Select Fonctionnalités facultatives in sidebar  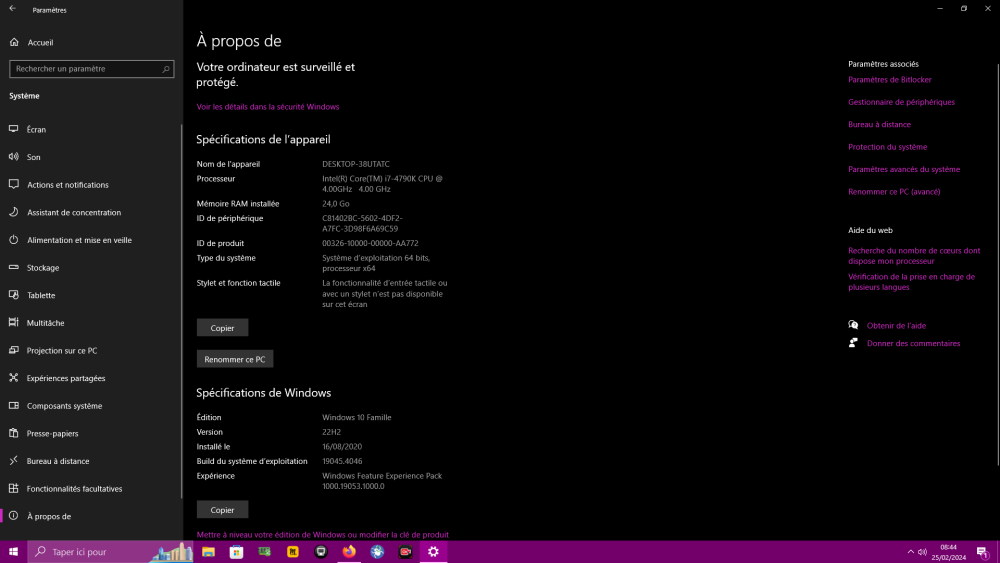coord(74,489)
